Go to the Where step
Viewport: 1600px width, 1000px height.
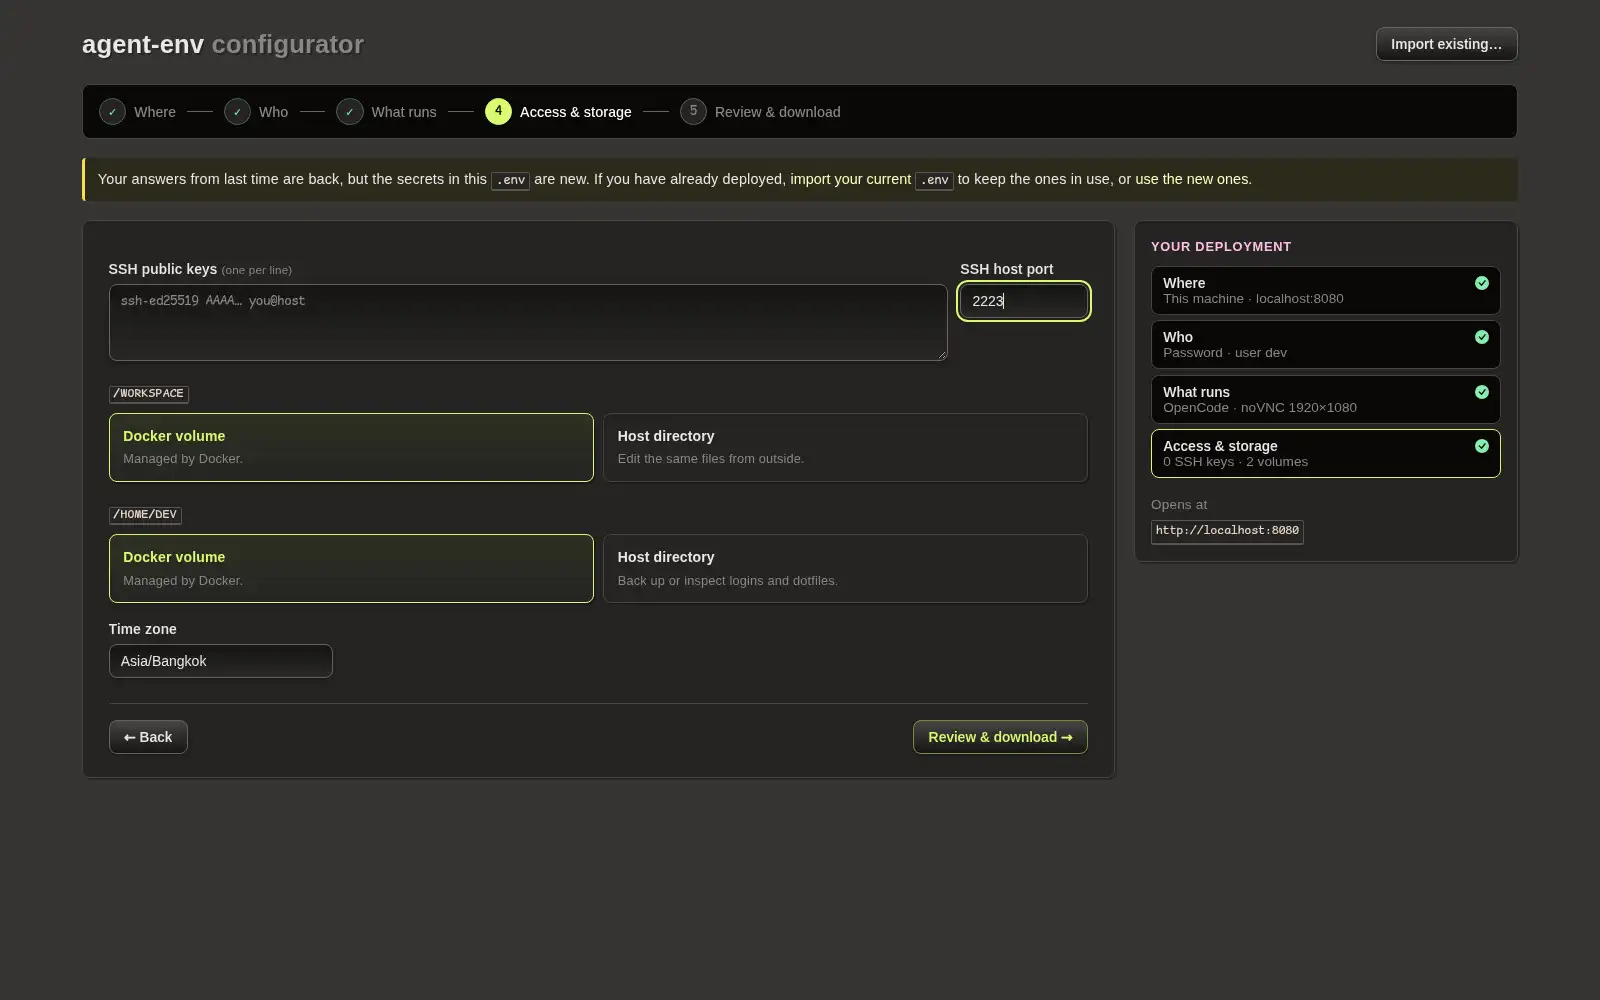tap(137, 112)
